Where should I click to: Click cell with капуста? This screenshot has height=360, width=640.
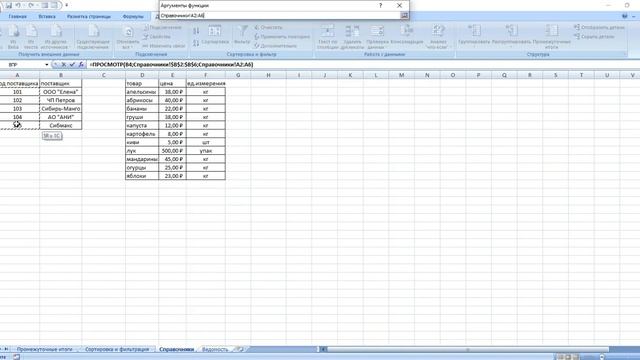142,125
